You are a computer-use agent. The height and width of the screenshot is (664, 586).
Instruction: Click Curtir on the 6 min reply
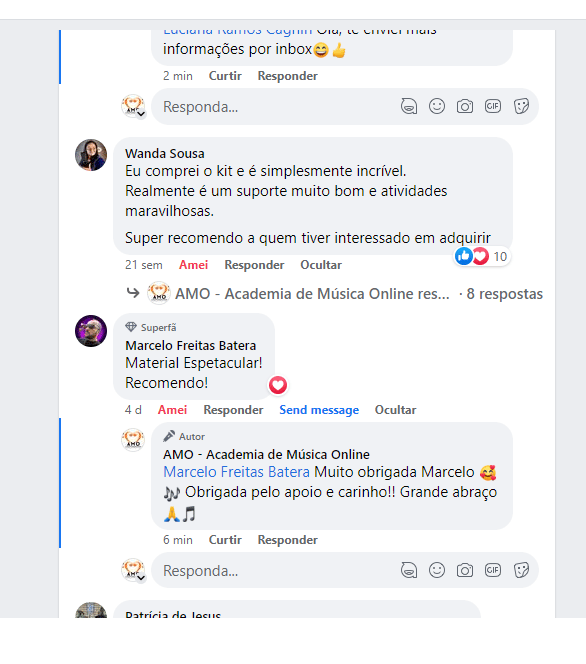click(225, 540)
